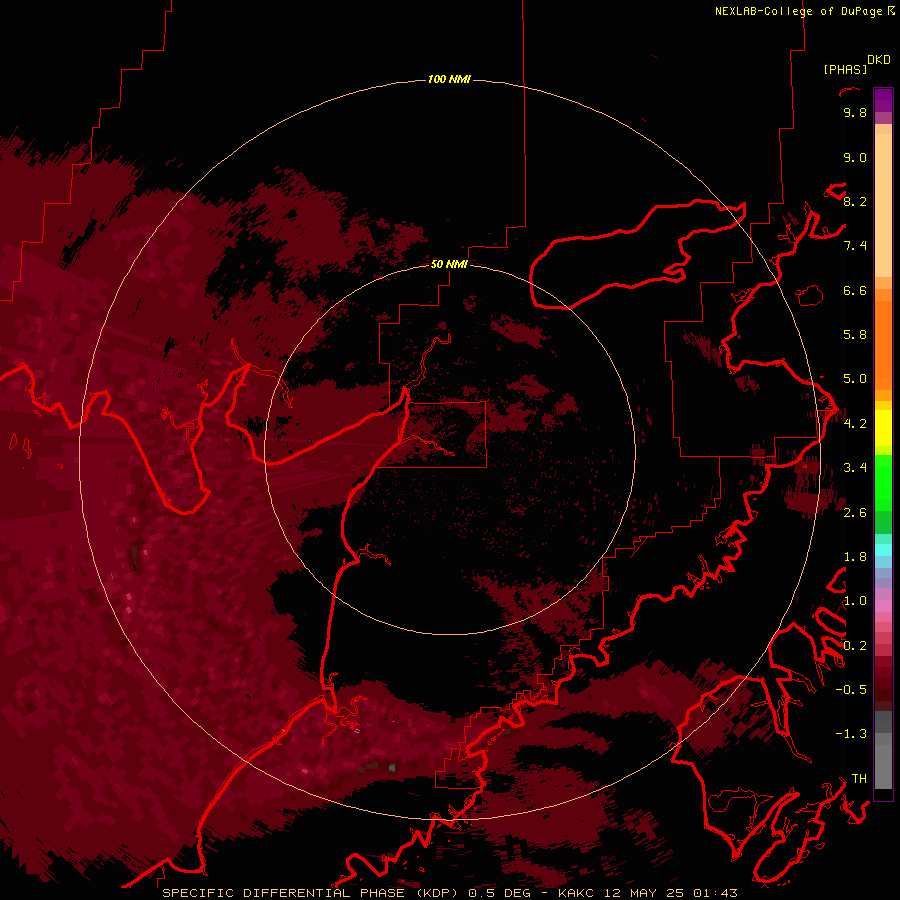This screenshot has width=900, height=900.
Task: Click the 5.8 legend value
Action: tap(855, 335)
